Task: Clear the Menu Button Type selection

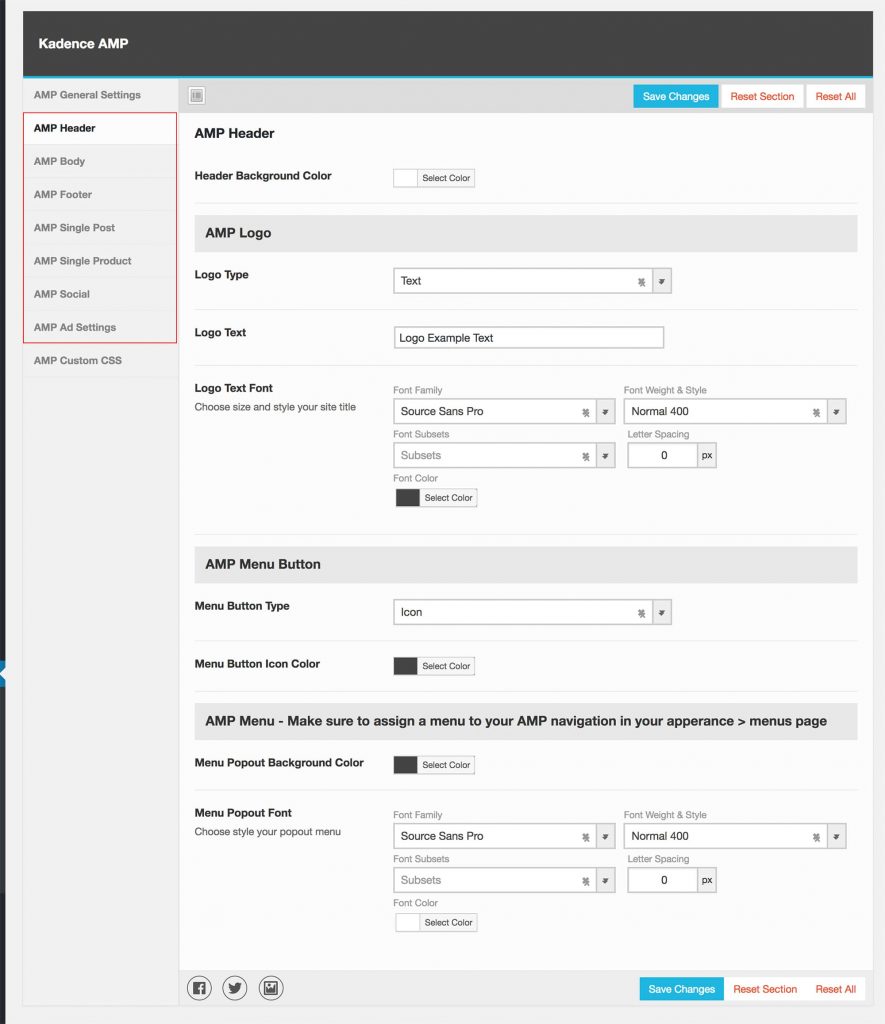Action: tap(641, 613)
